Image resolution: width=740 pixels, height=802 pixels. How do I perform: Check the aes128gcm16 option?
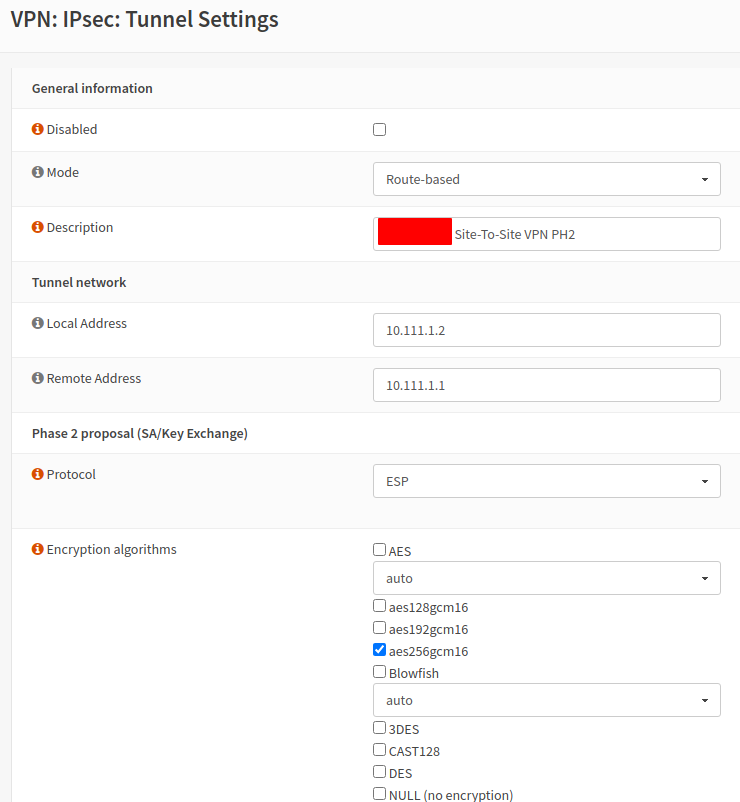(x=379, y=606)
